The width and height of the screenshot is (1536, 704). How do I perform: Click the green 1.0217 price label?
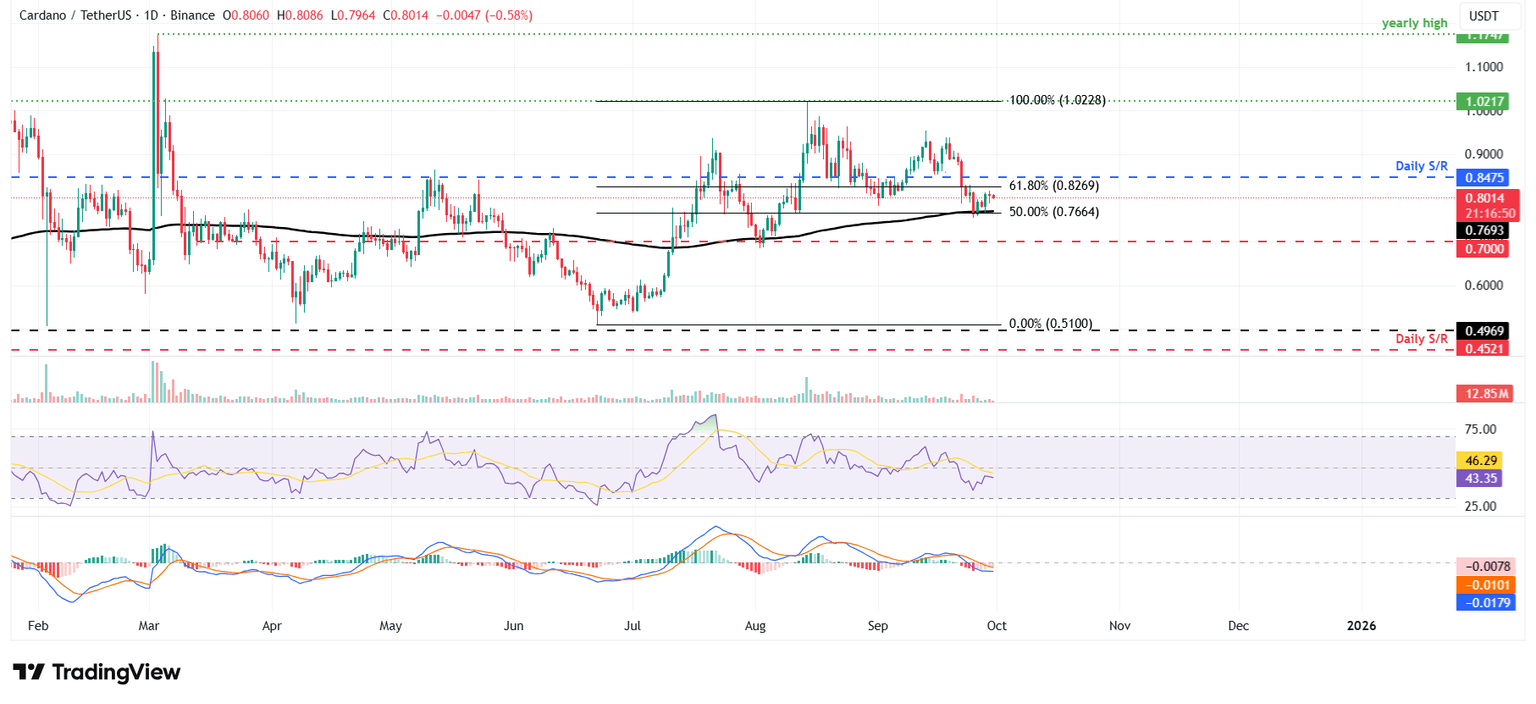click(1487, 101)
